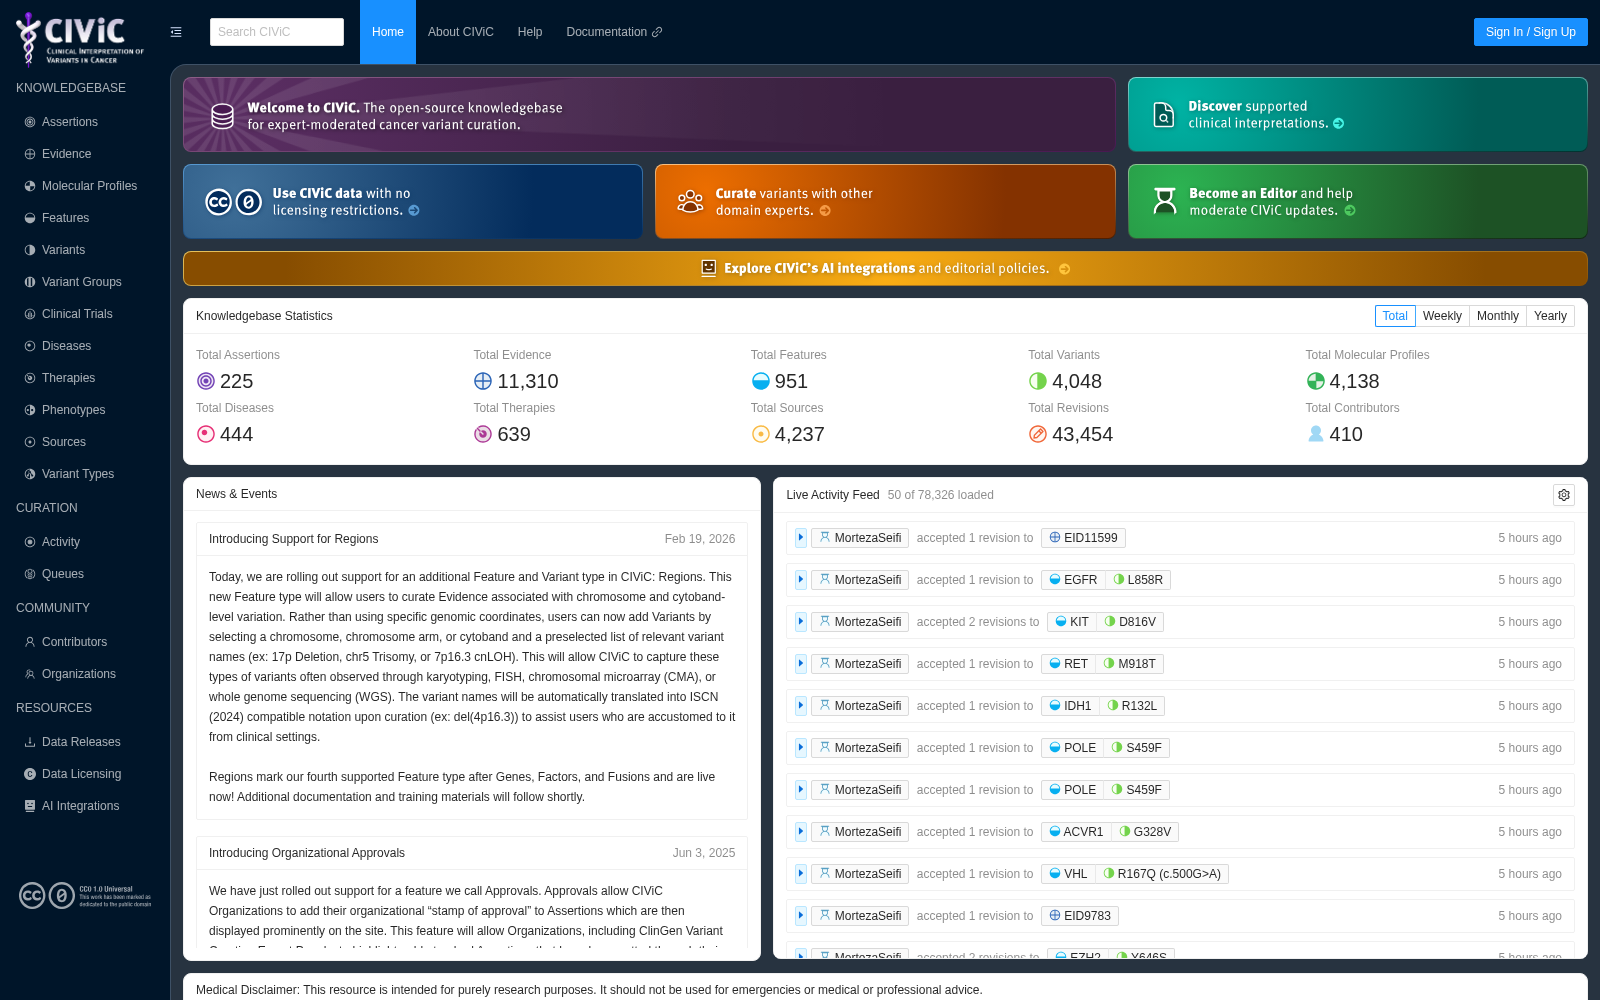Click the Sign In / Sign Up button
The image size is (1600, 1000).
click(x=1531, y=32)
